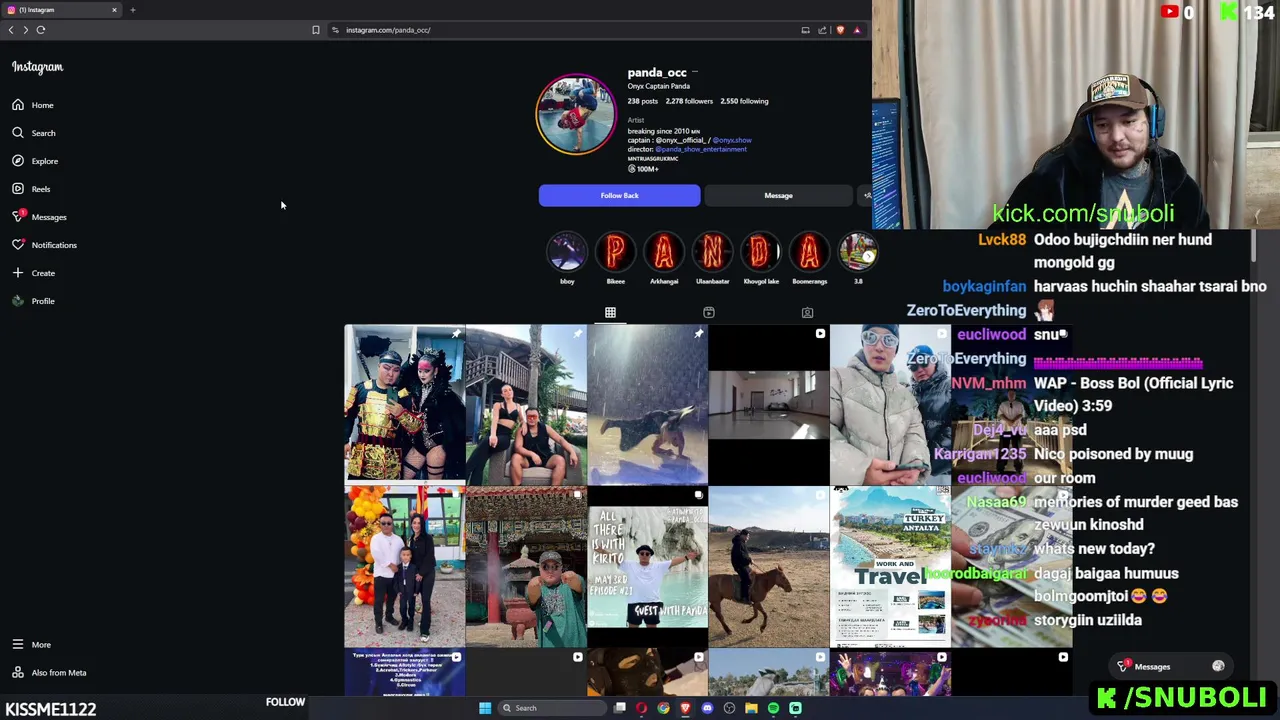The width and height of the screenshot is (1280, 720).
Task: Open OBS Studio from the taskbar
Action: 729,708
